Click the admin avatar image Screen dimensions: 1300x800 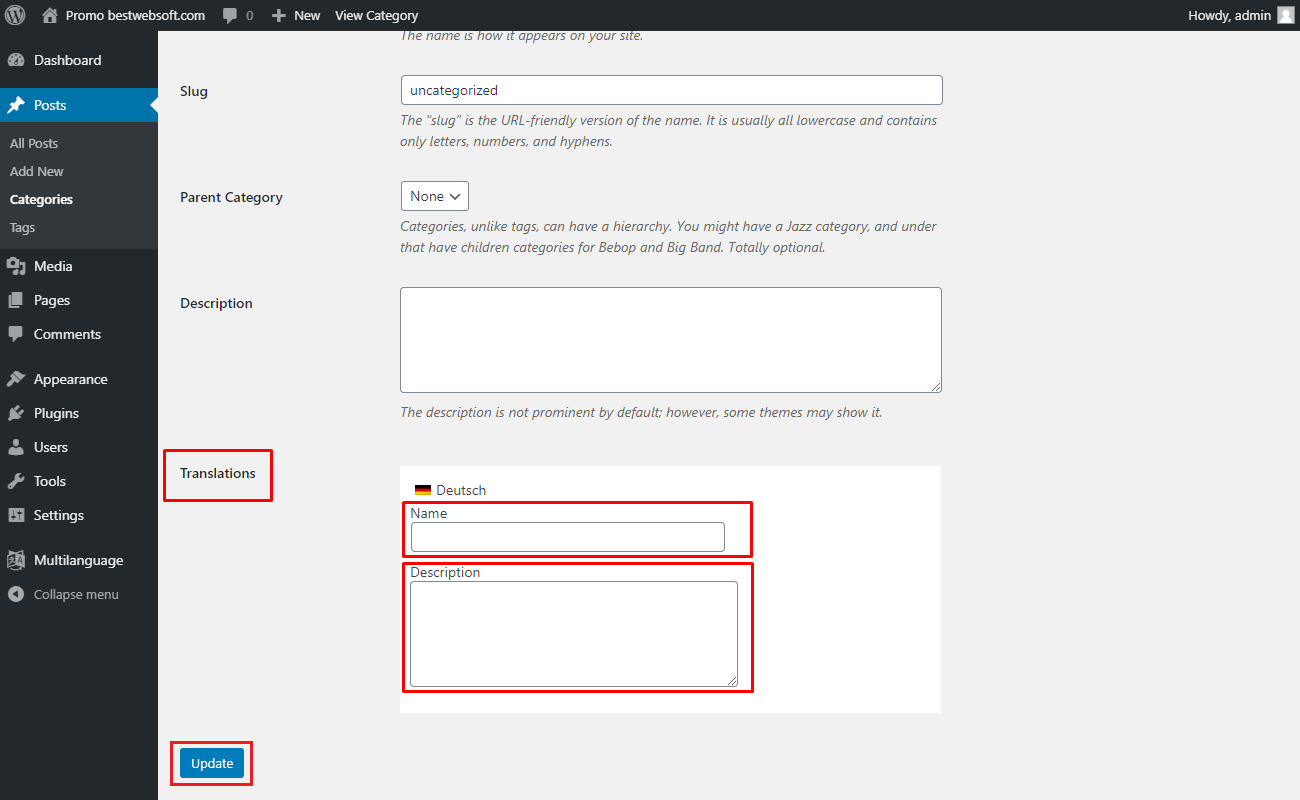coord(1285,15)
